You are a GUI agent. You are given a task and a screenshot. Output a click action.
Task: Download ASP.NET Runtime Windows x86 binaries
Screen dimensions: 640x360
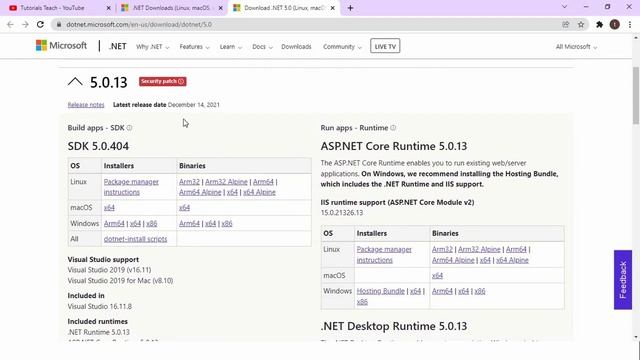[480, 291]
